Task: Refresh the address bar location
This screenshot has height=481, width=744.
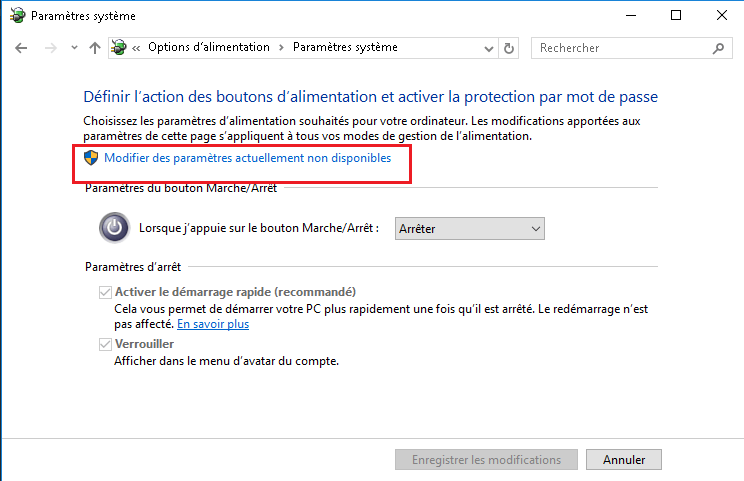Action: pos(509,48)
